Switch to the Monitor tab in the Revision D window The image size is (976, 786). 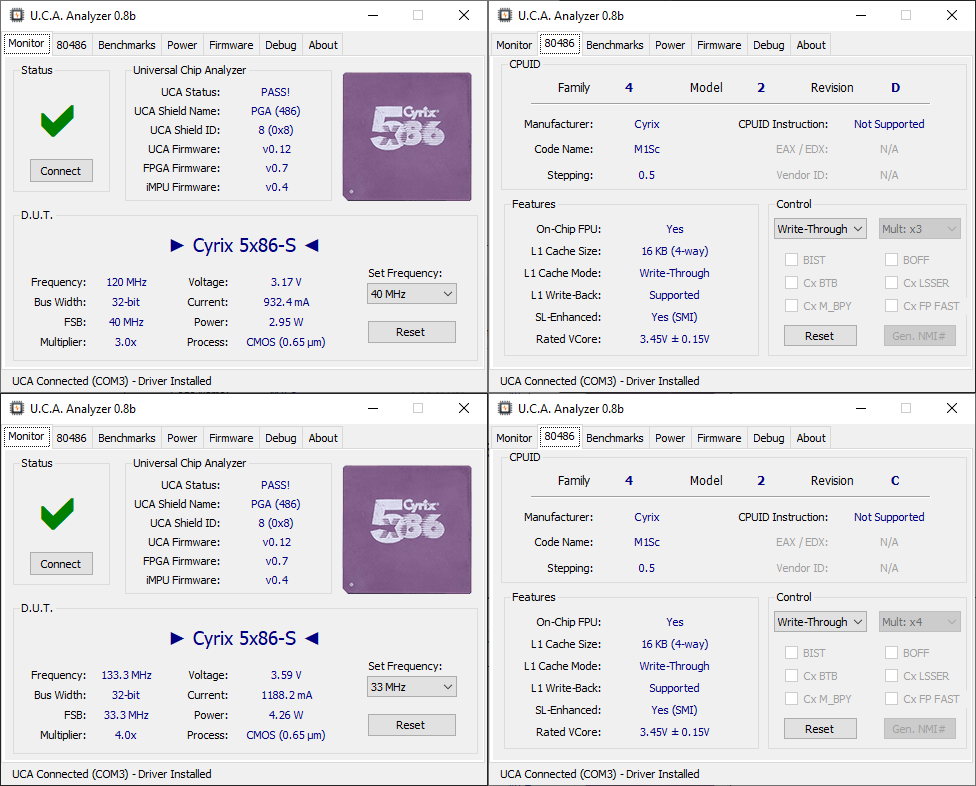tap(514, 45)
